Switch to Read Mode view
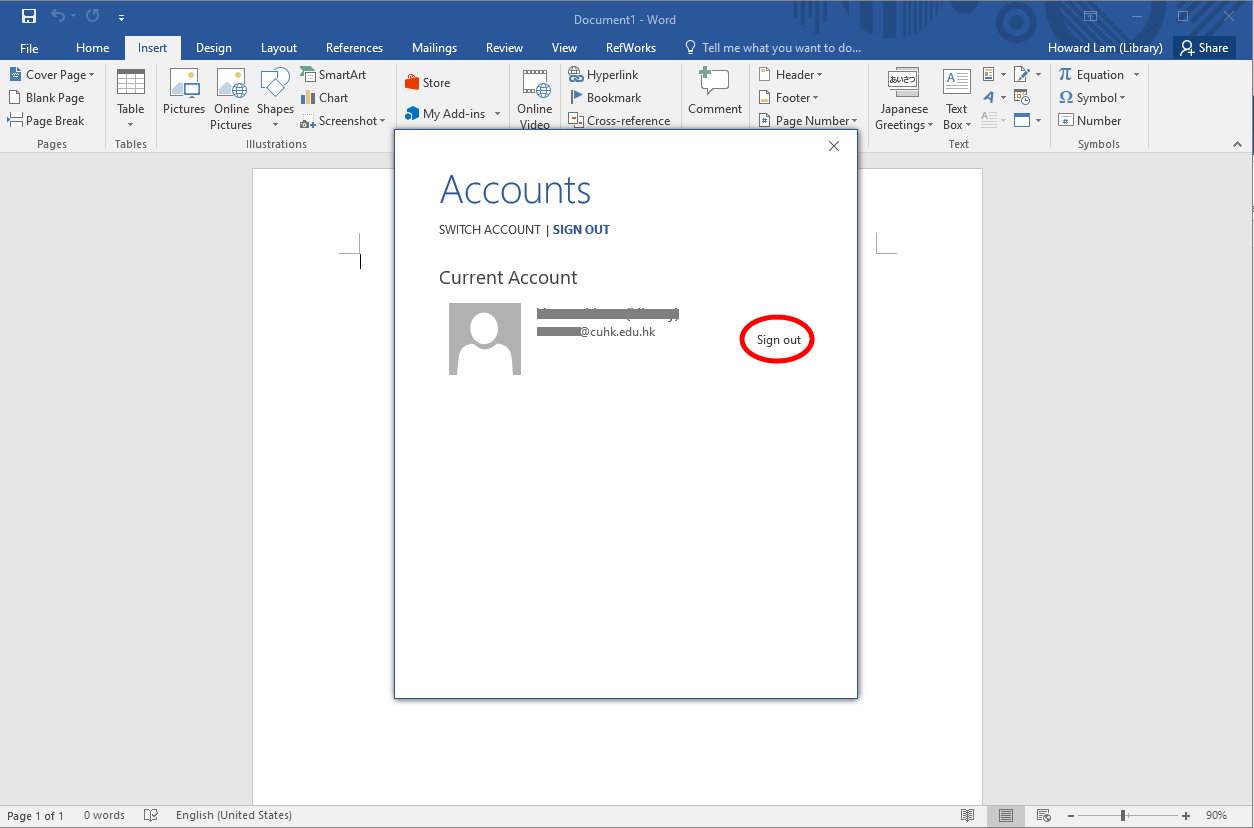 (967, 815)
